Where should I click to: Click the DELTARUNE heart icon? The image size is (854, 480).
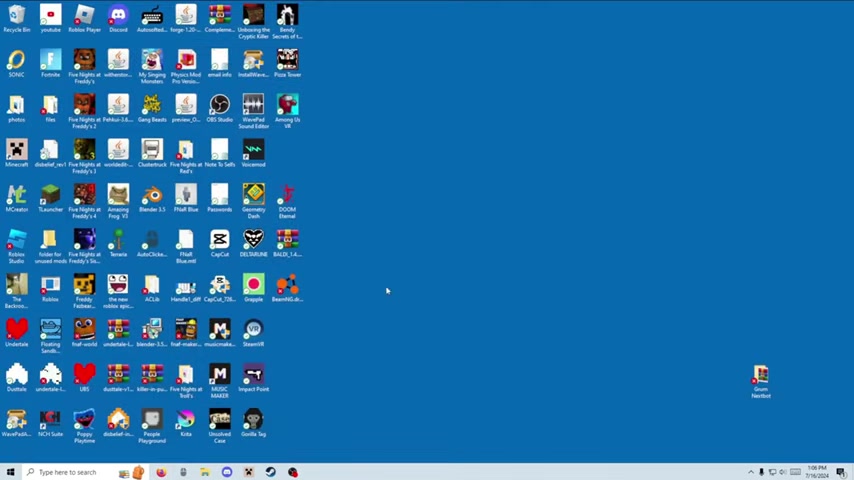click(253, 240)
